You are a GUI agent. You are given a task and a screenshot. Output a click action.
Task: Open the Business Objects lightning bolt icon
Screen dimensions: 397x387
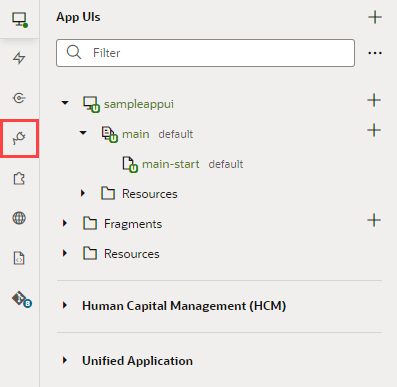pos(19,58)
